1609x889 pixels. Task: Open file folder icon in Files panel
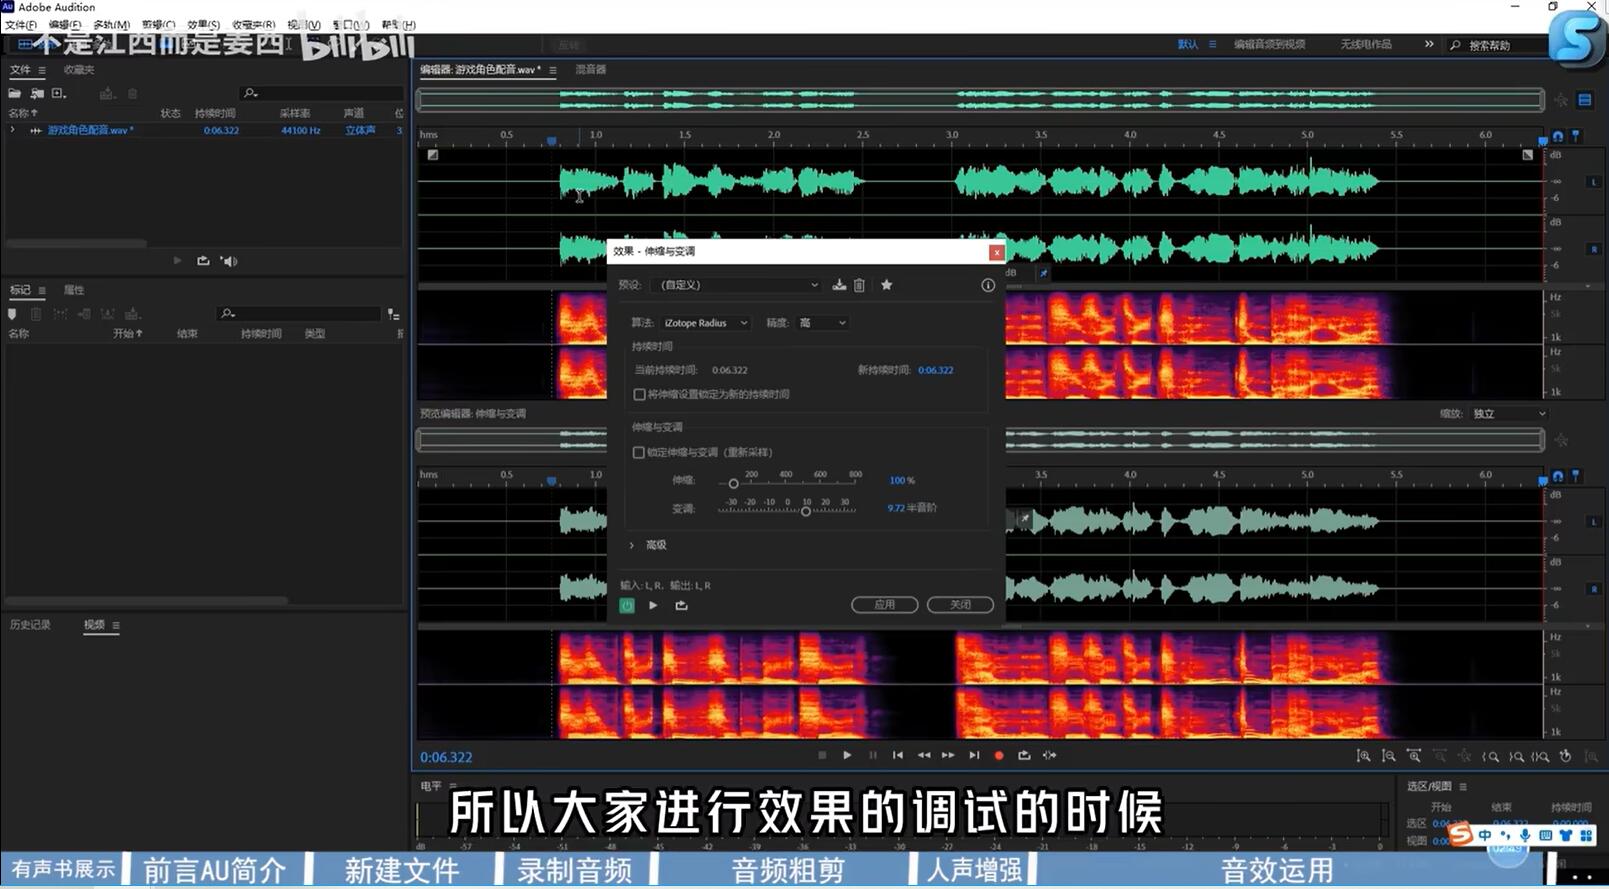pos(15,93)
